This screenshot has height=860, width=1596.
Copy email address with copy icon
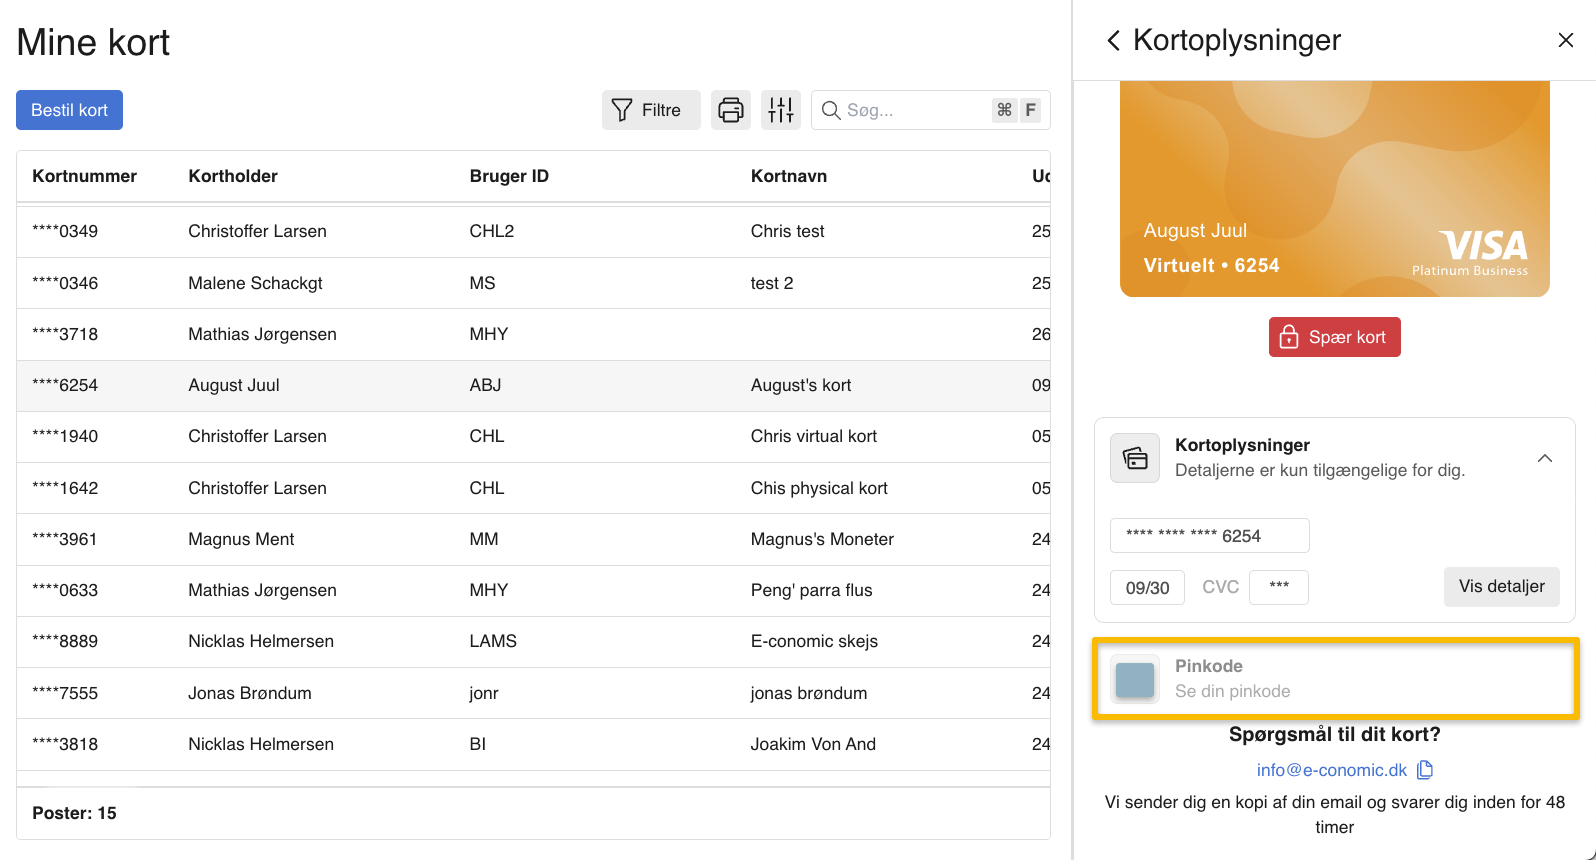(1425, 770)
